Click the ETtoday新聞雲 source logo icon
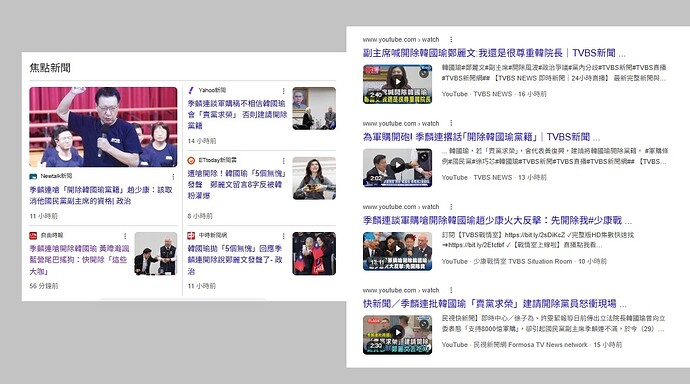The image size is (690, 384). pyautogui.click(x=191, y=161)
